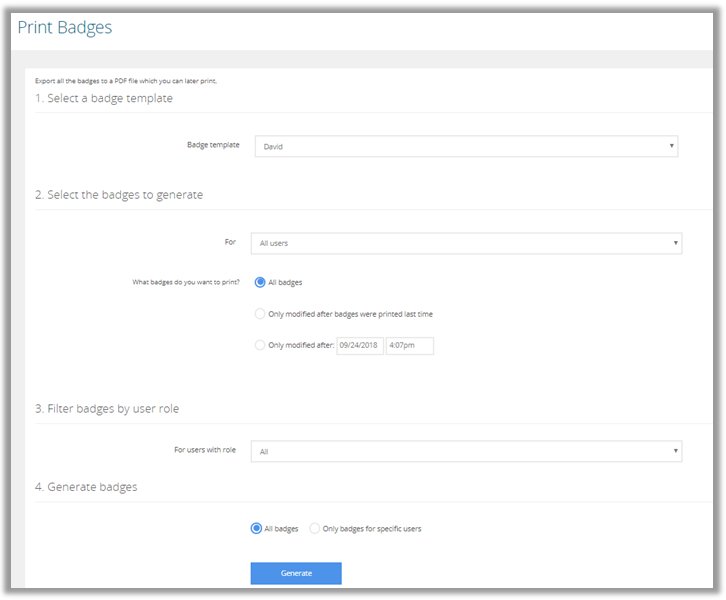
Task: Select All badges radio in Generate badges section
Action: pos(256,528)
